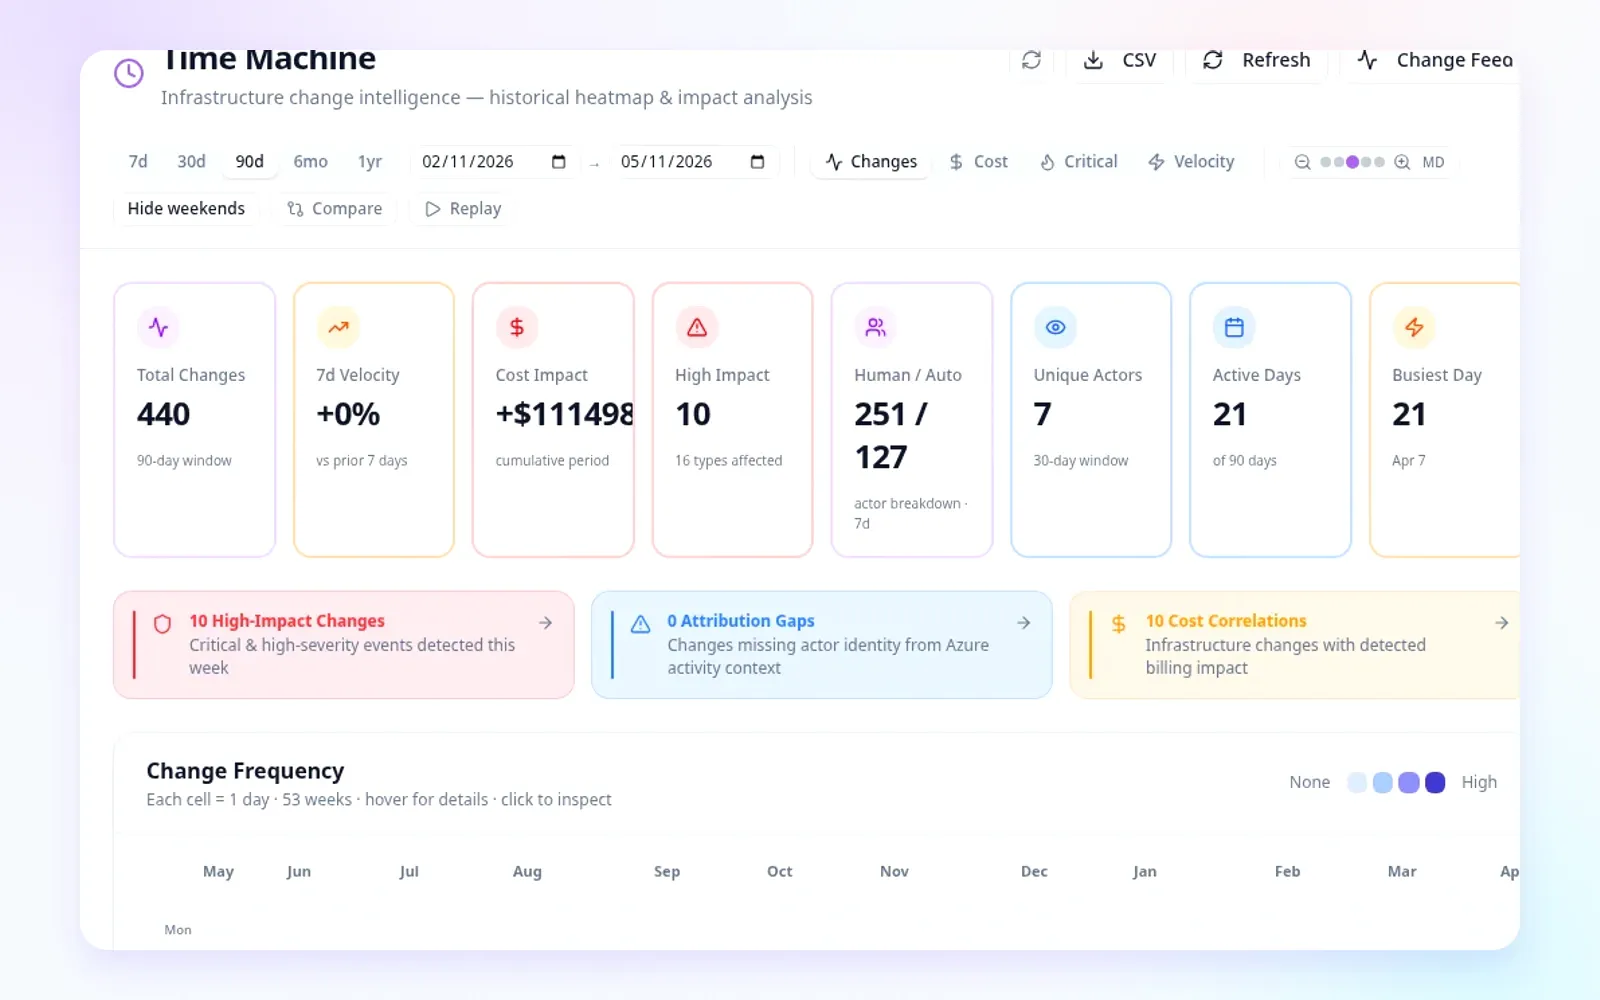The image size is (1600, 1000).
Task: Zoom in heatmap with magnifier plus icon
Action: pos(1402,162)
